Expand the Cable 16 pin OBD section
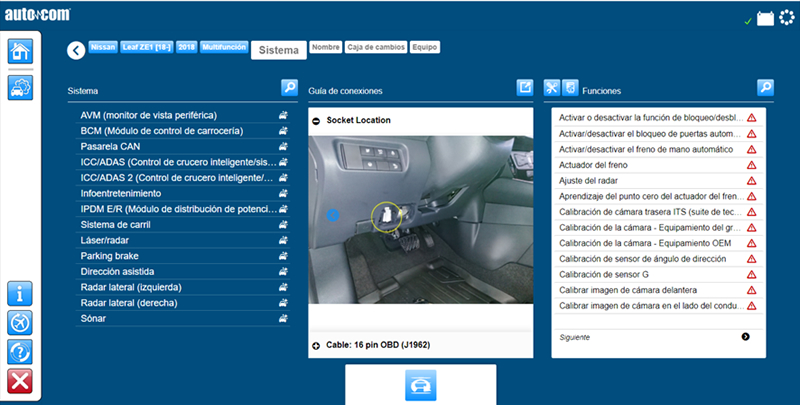 [316, 344]
